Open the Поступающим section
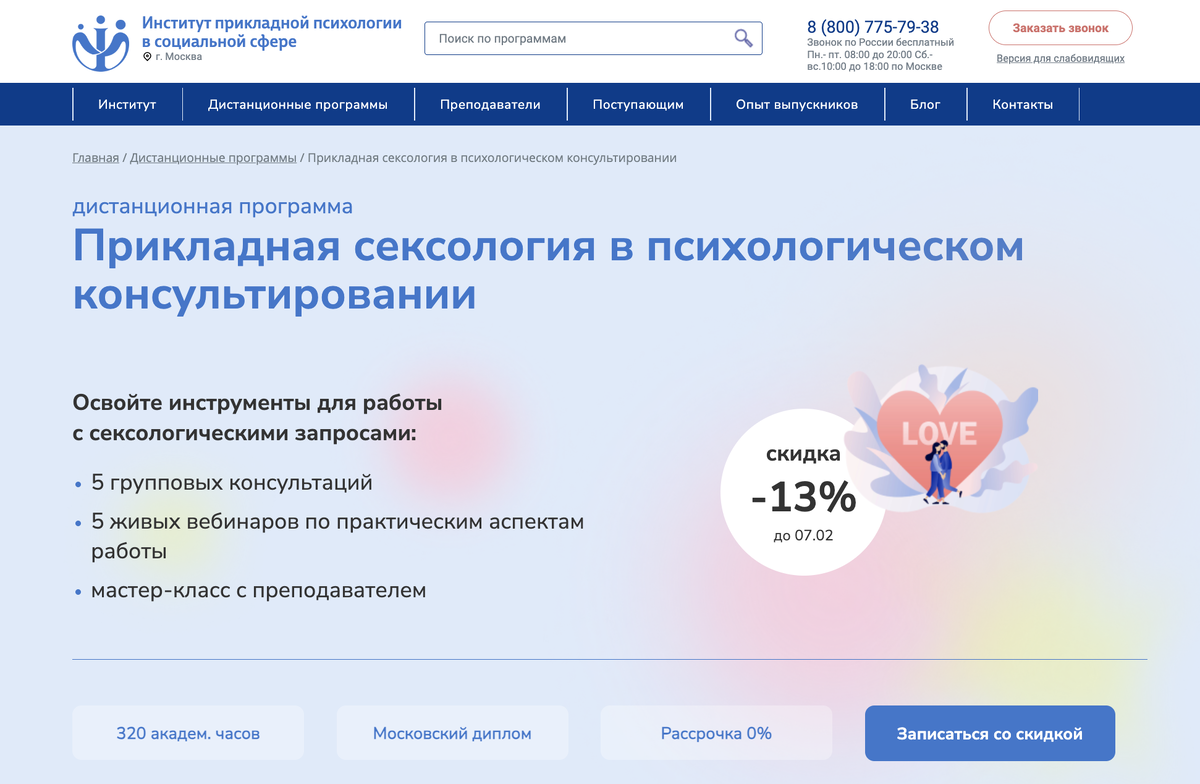Screen dimensions: 1200x784 [x=639, y=104]
